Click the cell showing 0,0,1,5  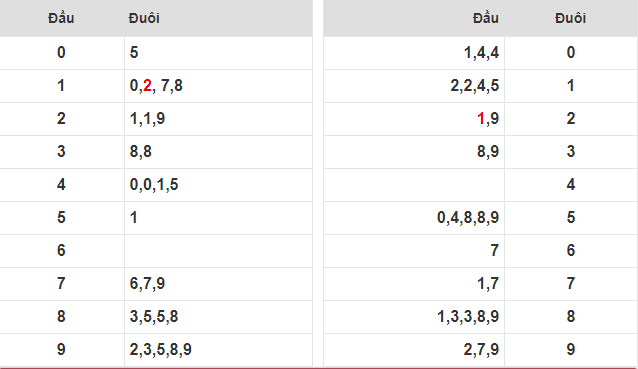pos(218,185)
